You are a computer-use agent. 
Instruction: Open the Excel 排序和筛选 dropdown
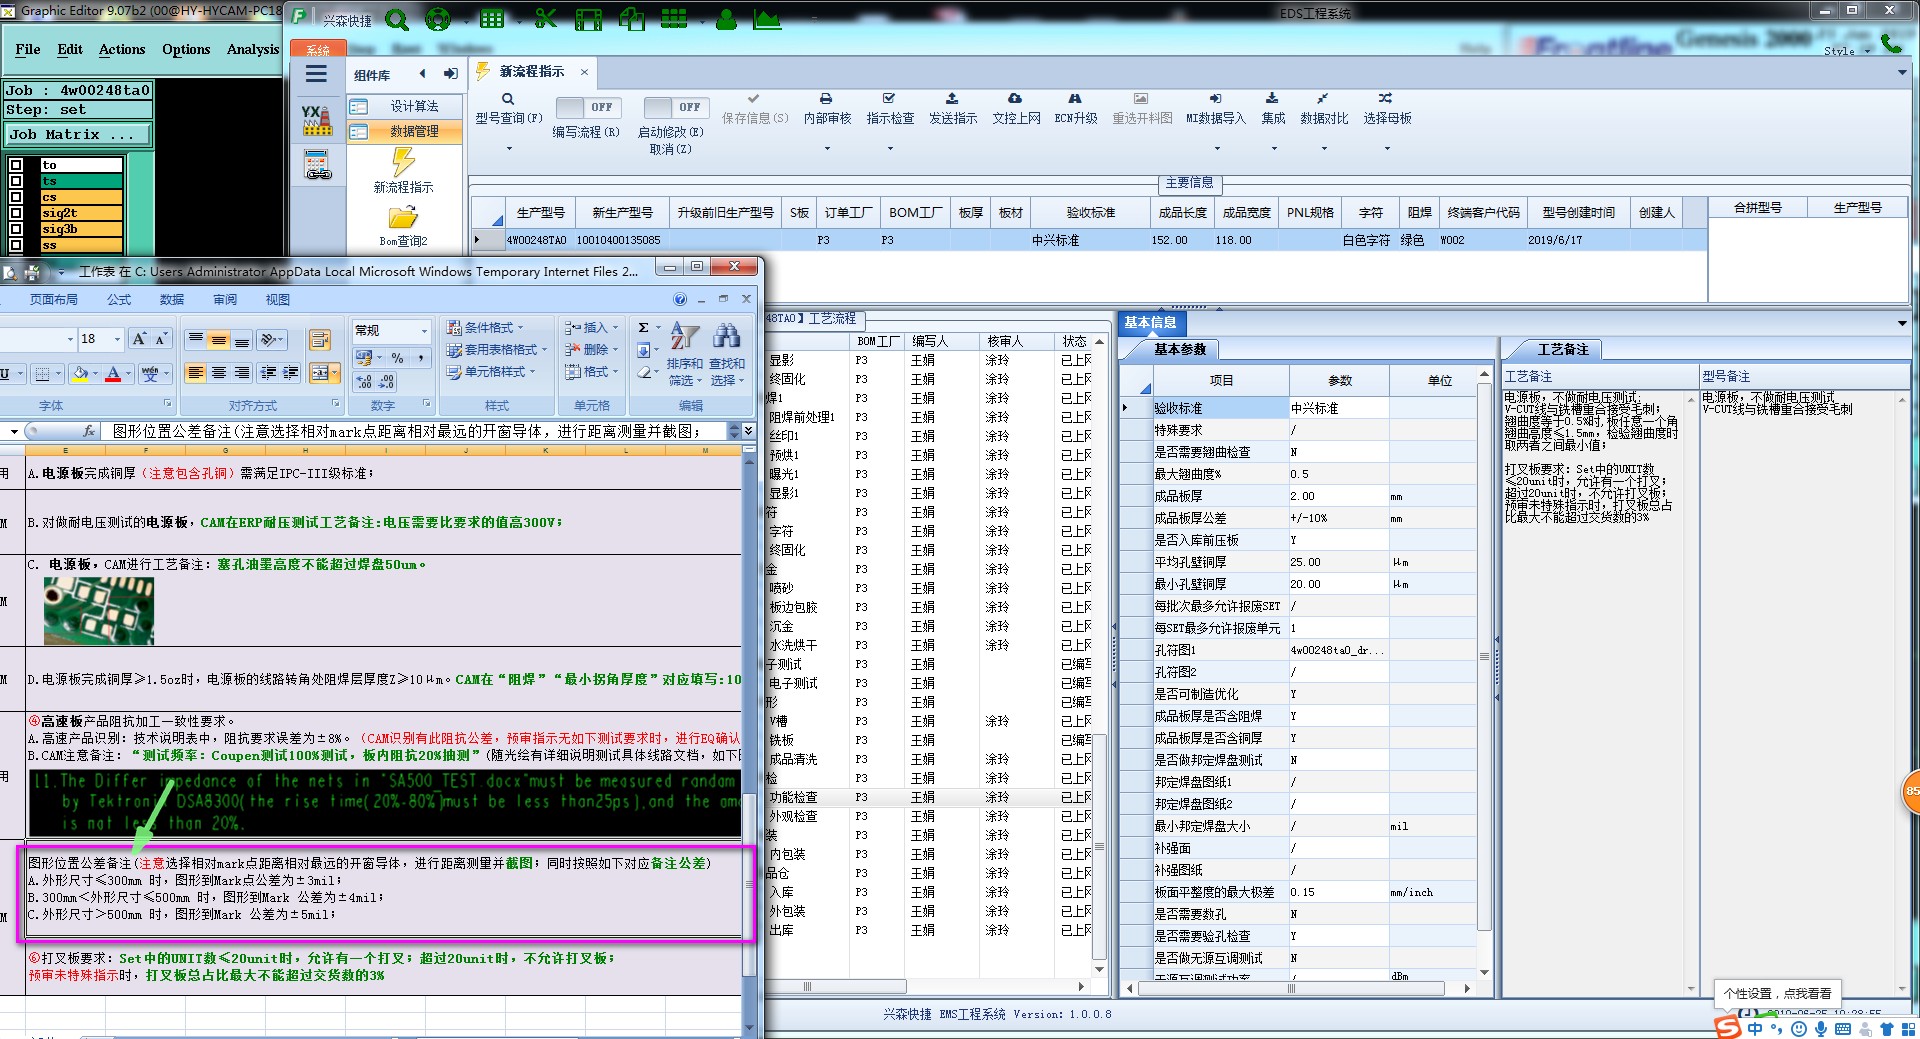685,354
